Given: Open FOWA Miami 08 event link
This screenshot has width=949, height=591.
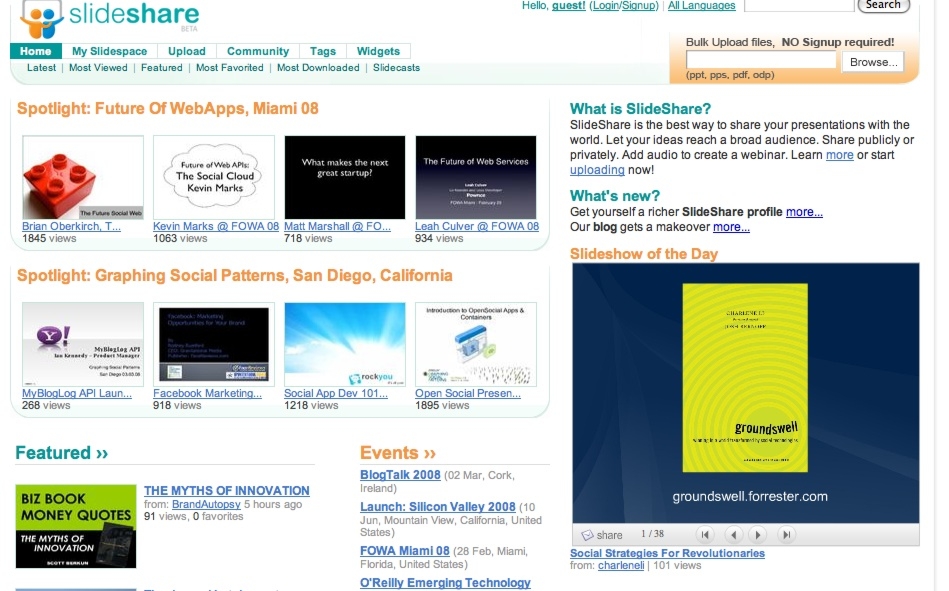Looking at the screenshot, I should [404, 551].
